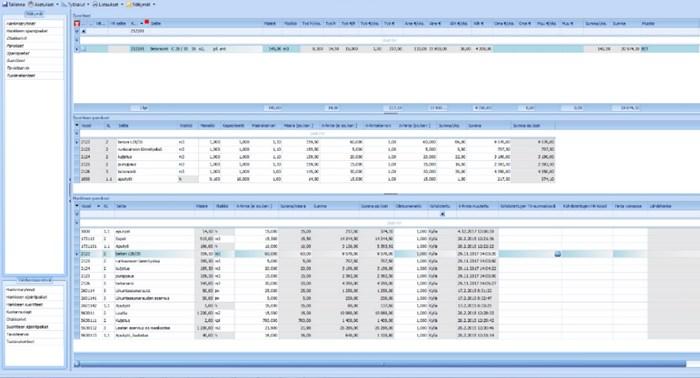Open the Työkalut toolbar dropdown
Viewport: 700px width, 378px height.
[x=75, y=4]
